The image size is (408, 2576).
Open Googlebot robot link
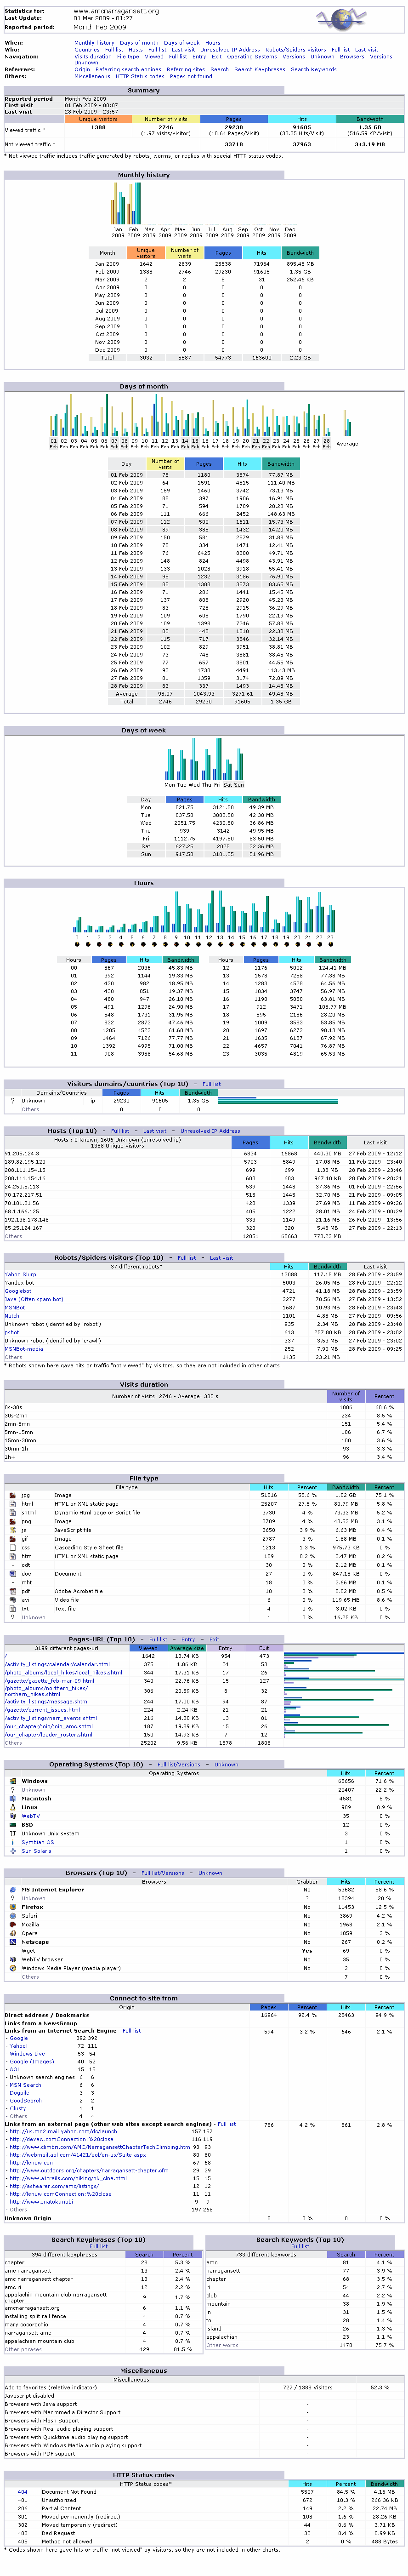point(18,1291)
